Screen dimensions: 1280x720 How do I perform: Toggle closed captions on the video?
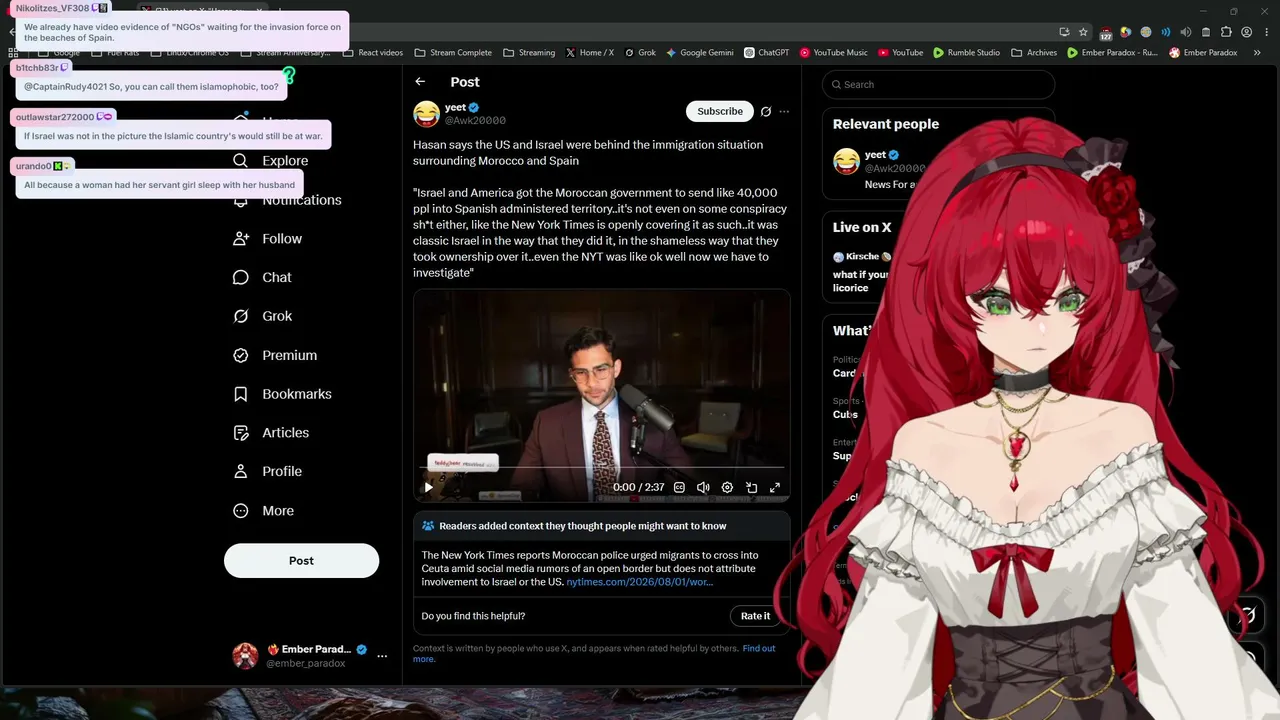click(x=679, y=487)
